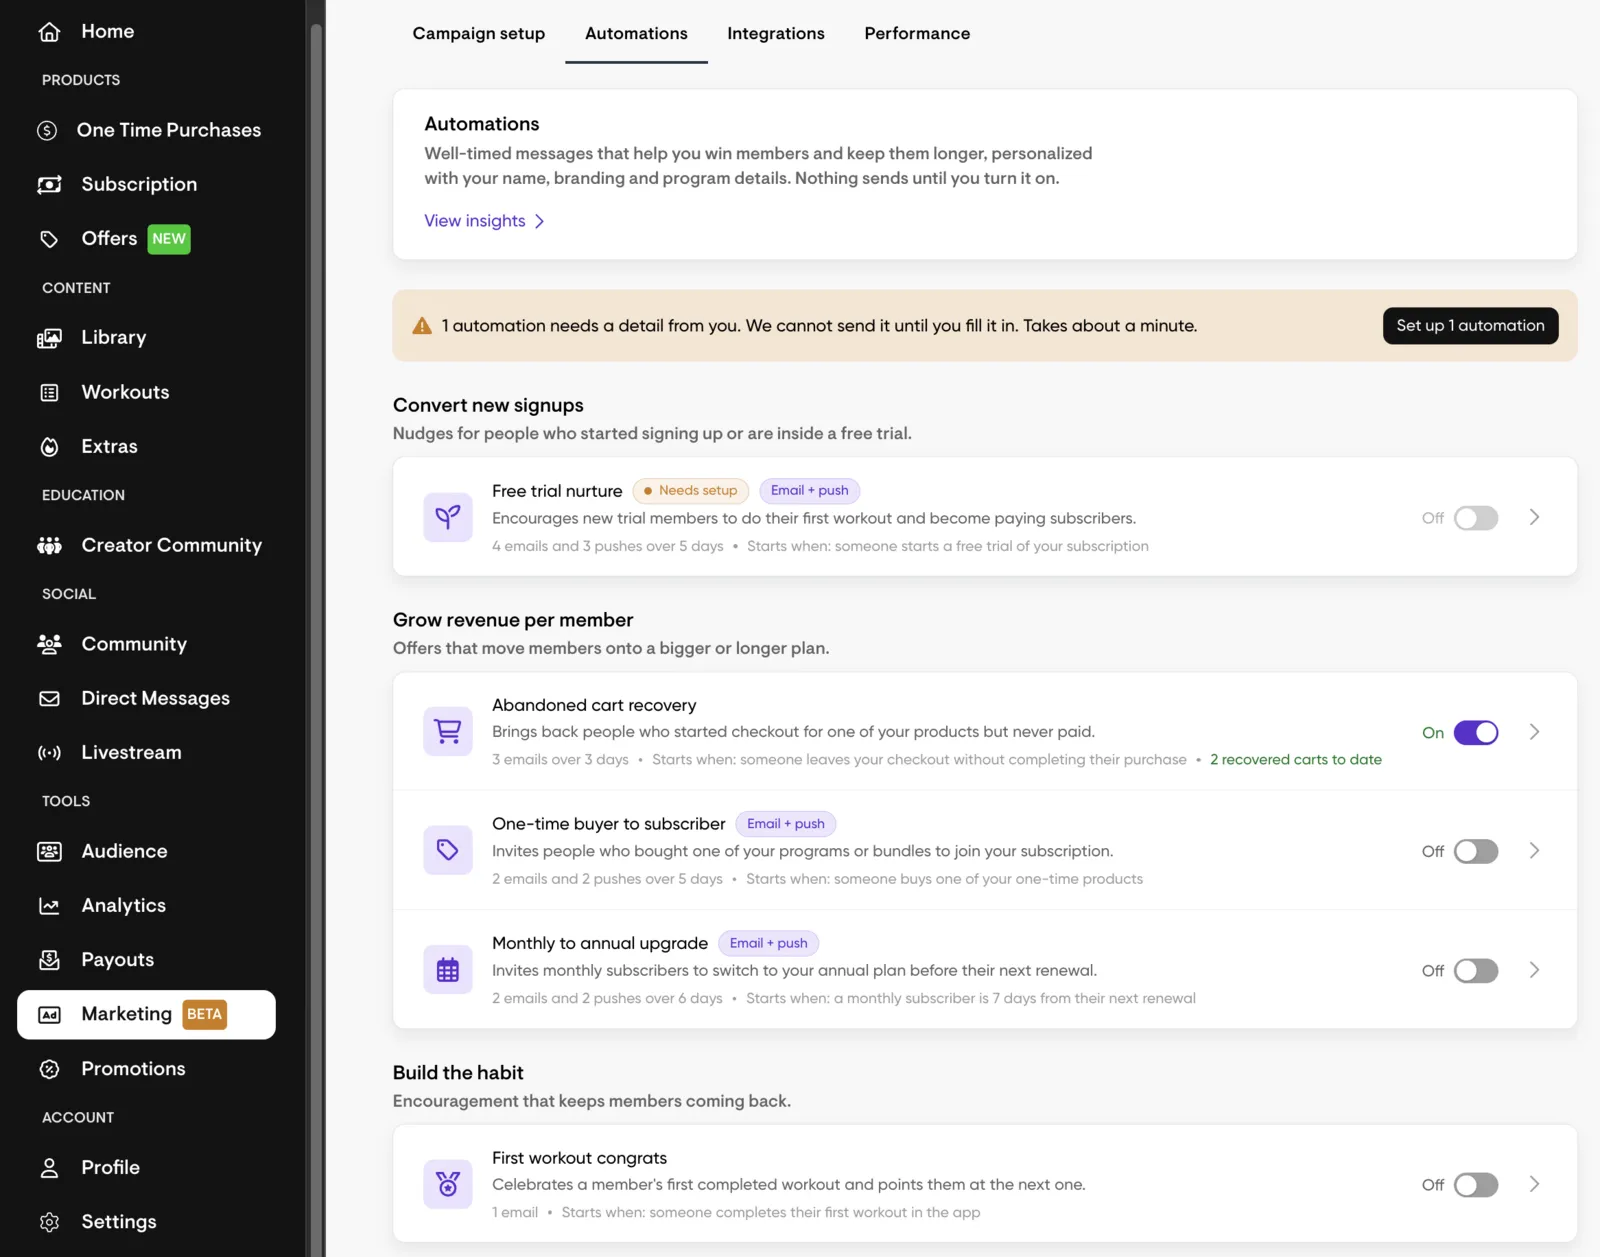Click the warning triangle in the banner
This screenshot has height=1257, width=1600.
[x=422, y=326]
